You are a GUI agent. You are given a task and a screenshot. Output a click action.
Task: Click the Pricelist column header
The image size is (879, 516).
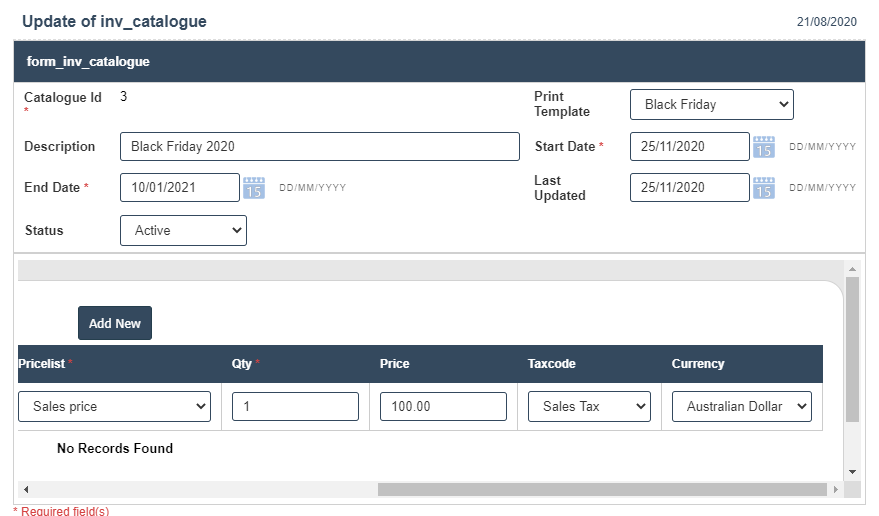42,364
